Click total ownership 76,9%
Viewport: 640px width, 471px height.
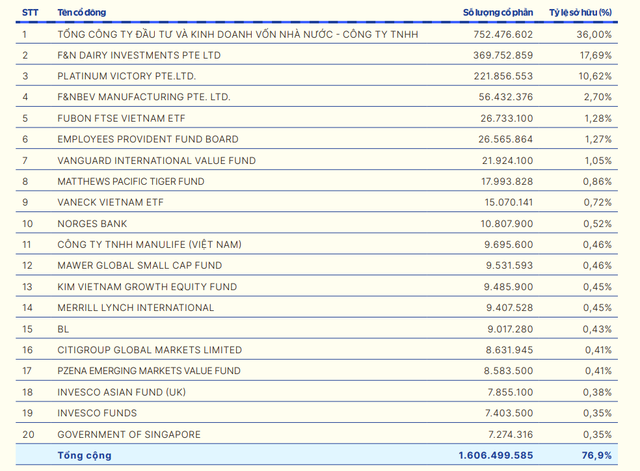click(597, 455)
